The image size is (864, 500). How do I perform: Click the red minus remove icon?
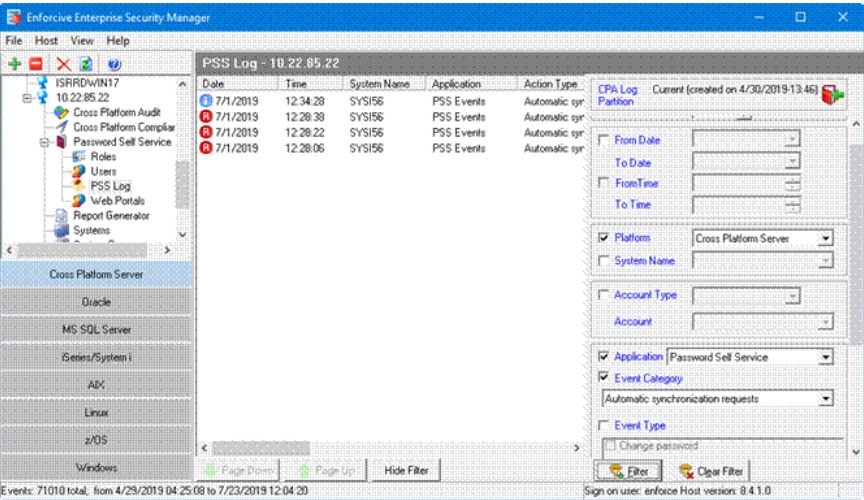pos(36,64)
